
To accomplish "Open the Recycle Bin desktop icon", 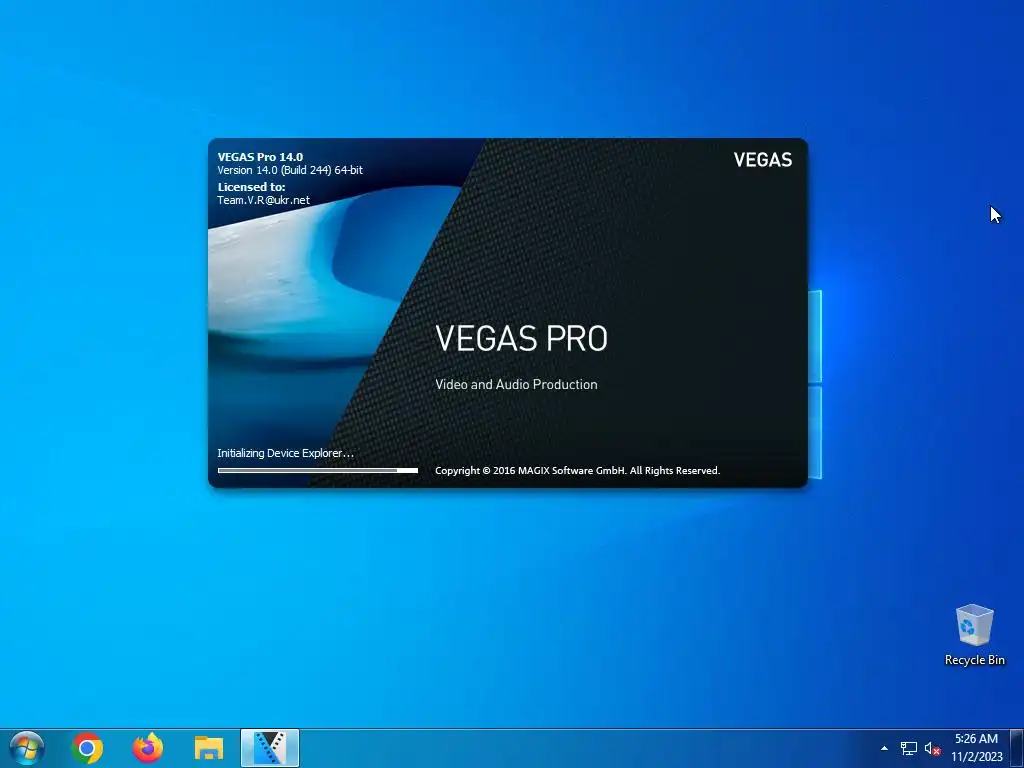I will [974, 635].
